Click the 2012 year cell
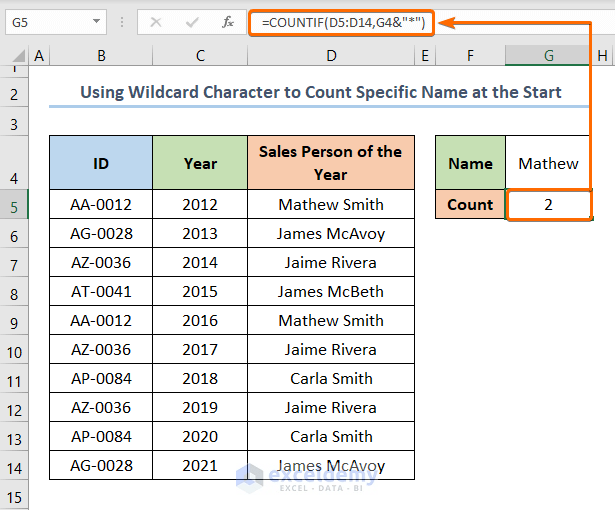 (200, 204)
